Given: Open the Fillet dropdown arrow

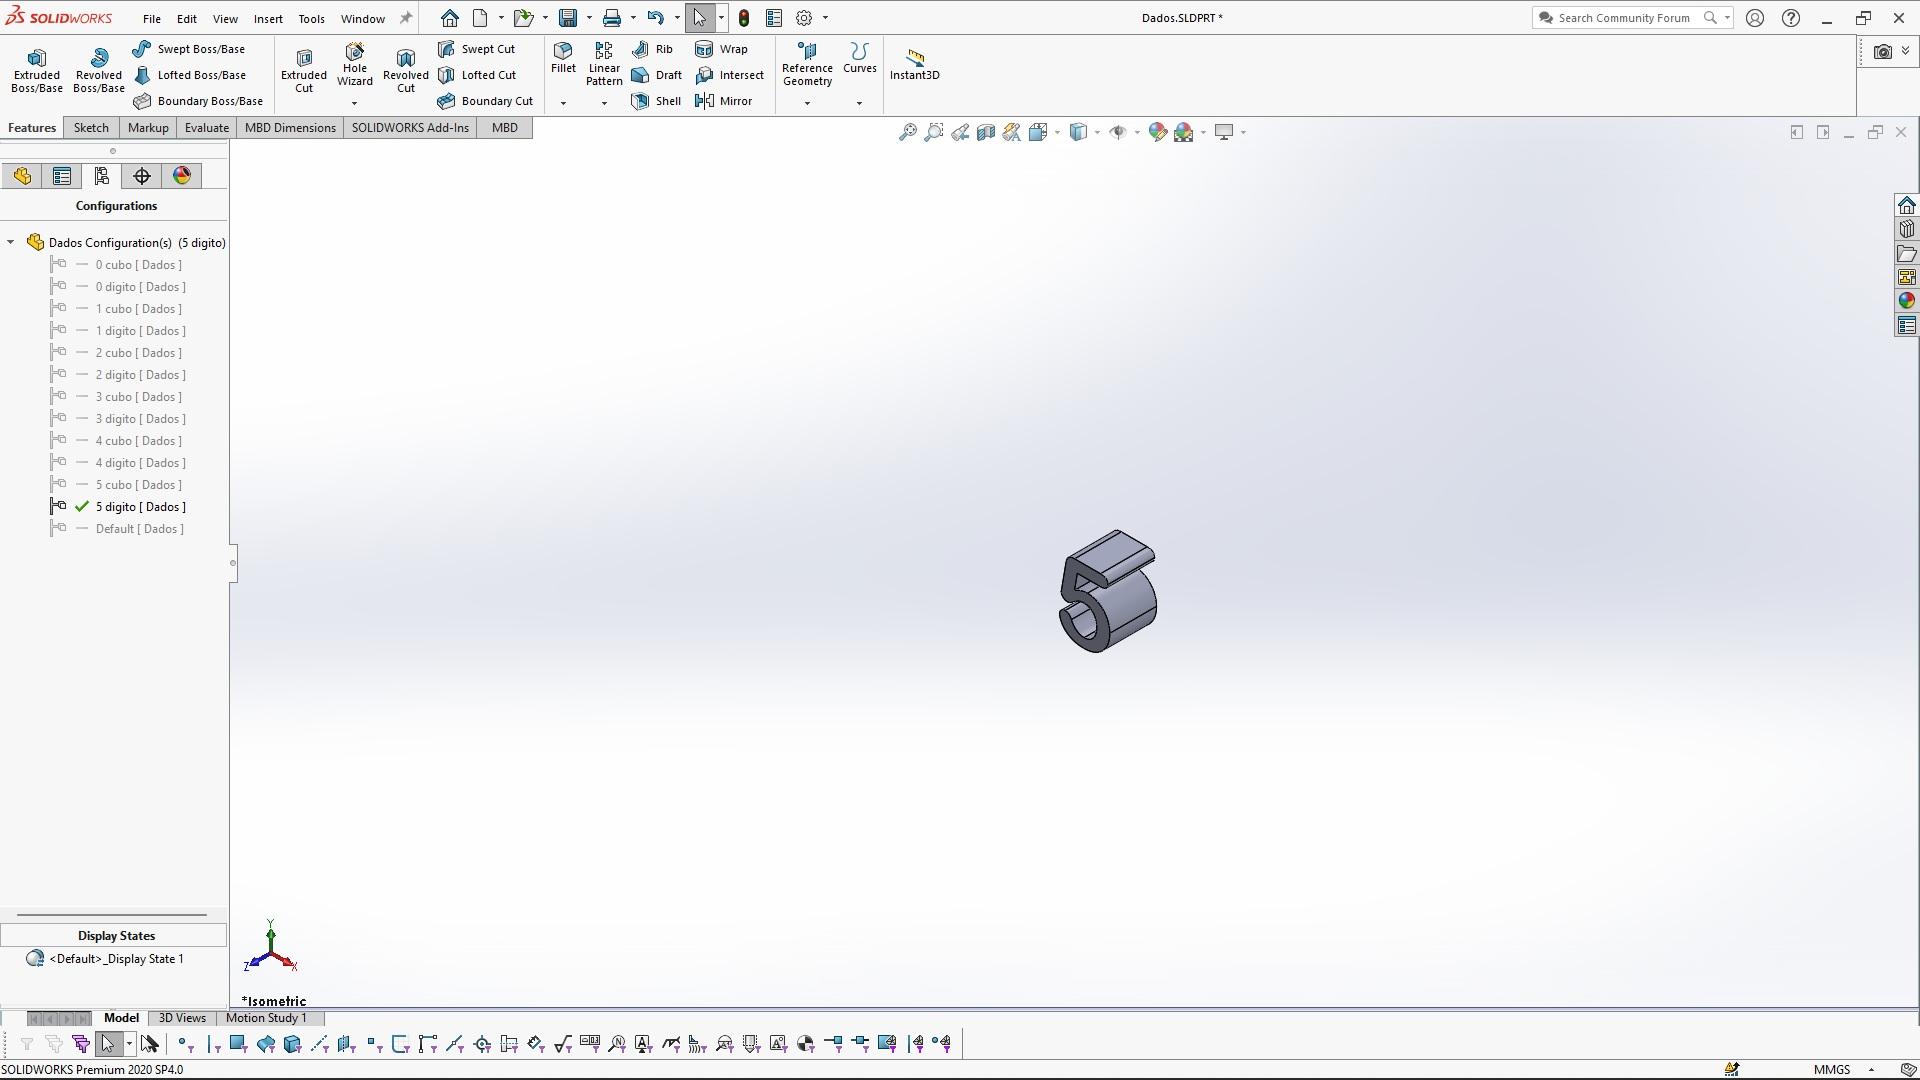Looking at the screenshot, I should 563,103.
